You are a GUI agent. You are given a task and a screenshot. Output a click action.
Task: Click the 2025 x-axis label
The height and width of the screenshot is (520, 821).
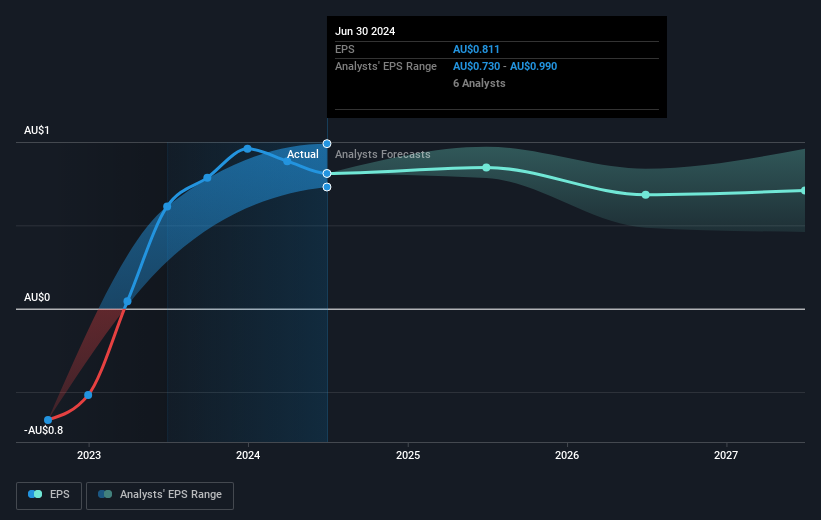408,455
